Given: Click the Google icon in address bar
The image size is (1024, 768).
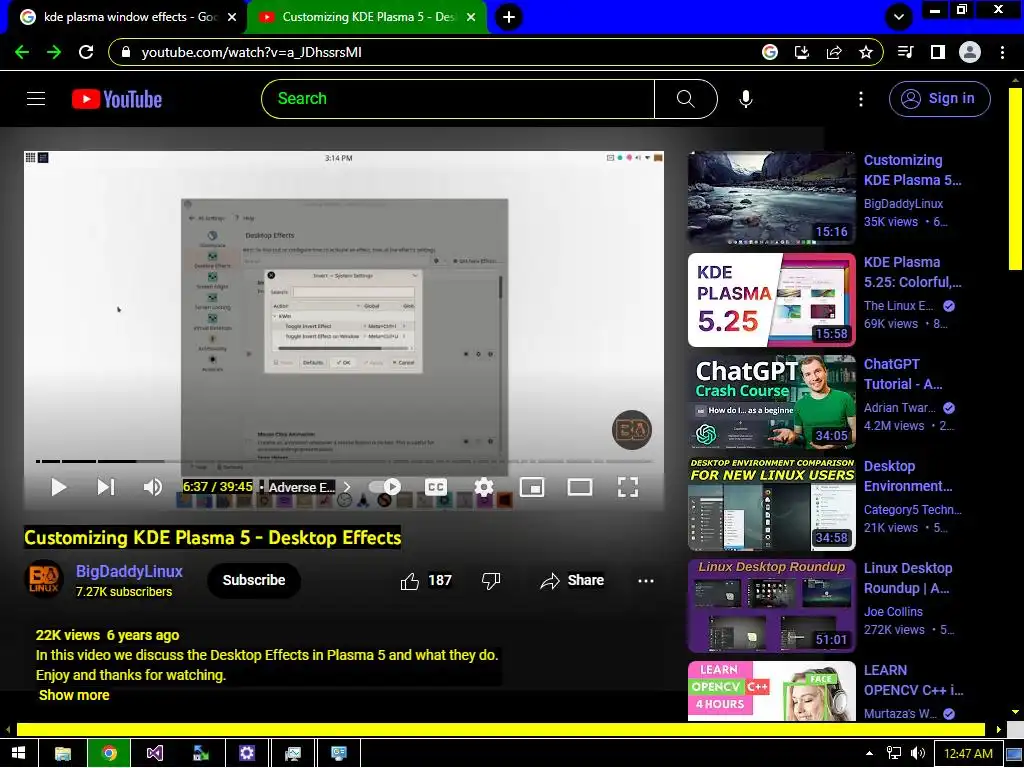Looking at the screenshot, I should coord(770,52).
